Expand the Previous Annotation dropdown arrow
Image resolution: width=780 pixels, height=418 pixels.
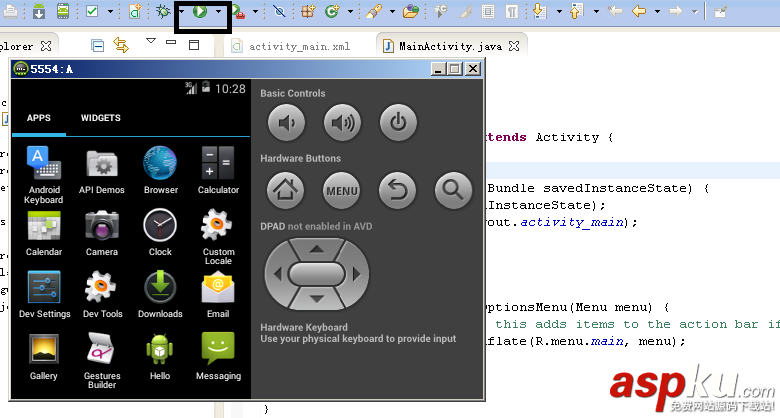pos(596,11)
